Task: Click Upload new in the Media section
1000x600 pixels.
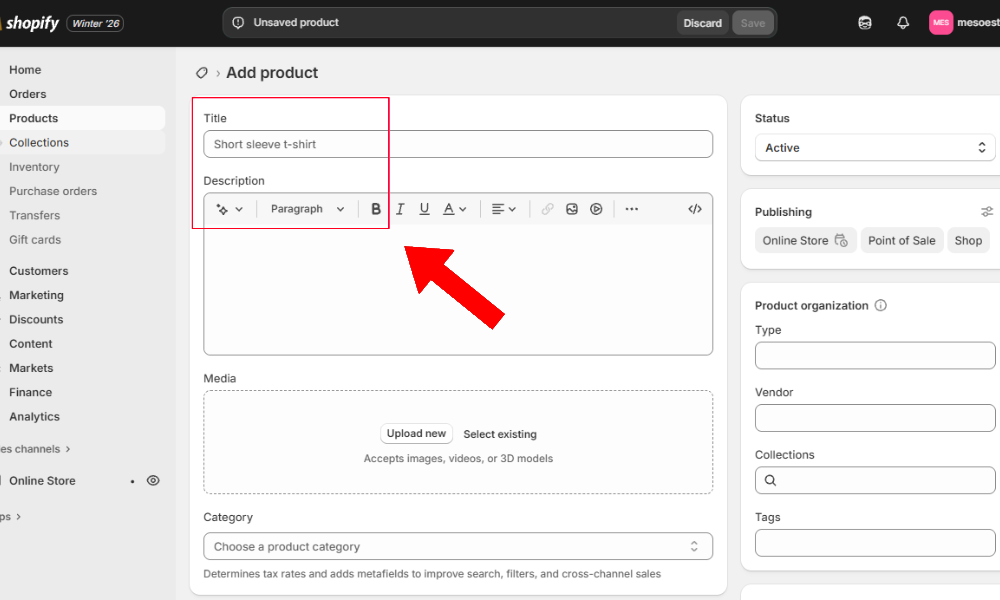Action: (x=416, y=433)
